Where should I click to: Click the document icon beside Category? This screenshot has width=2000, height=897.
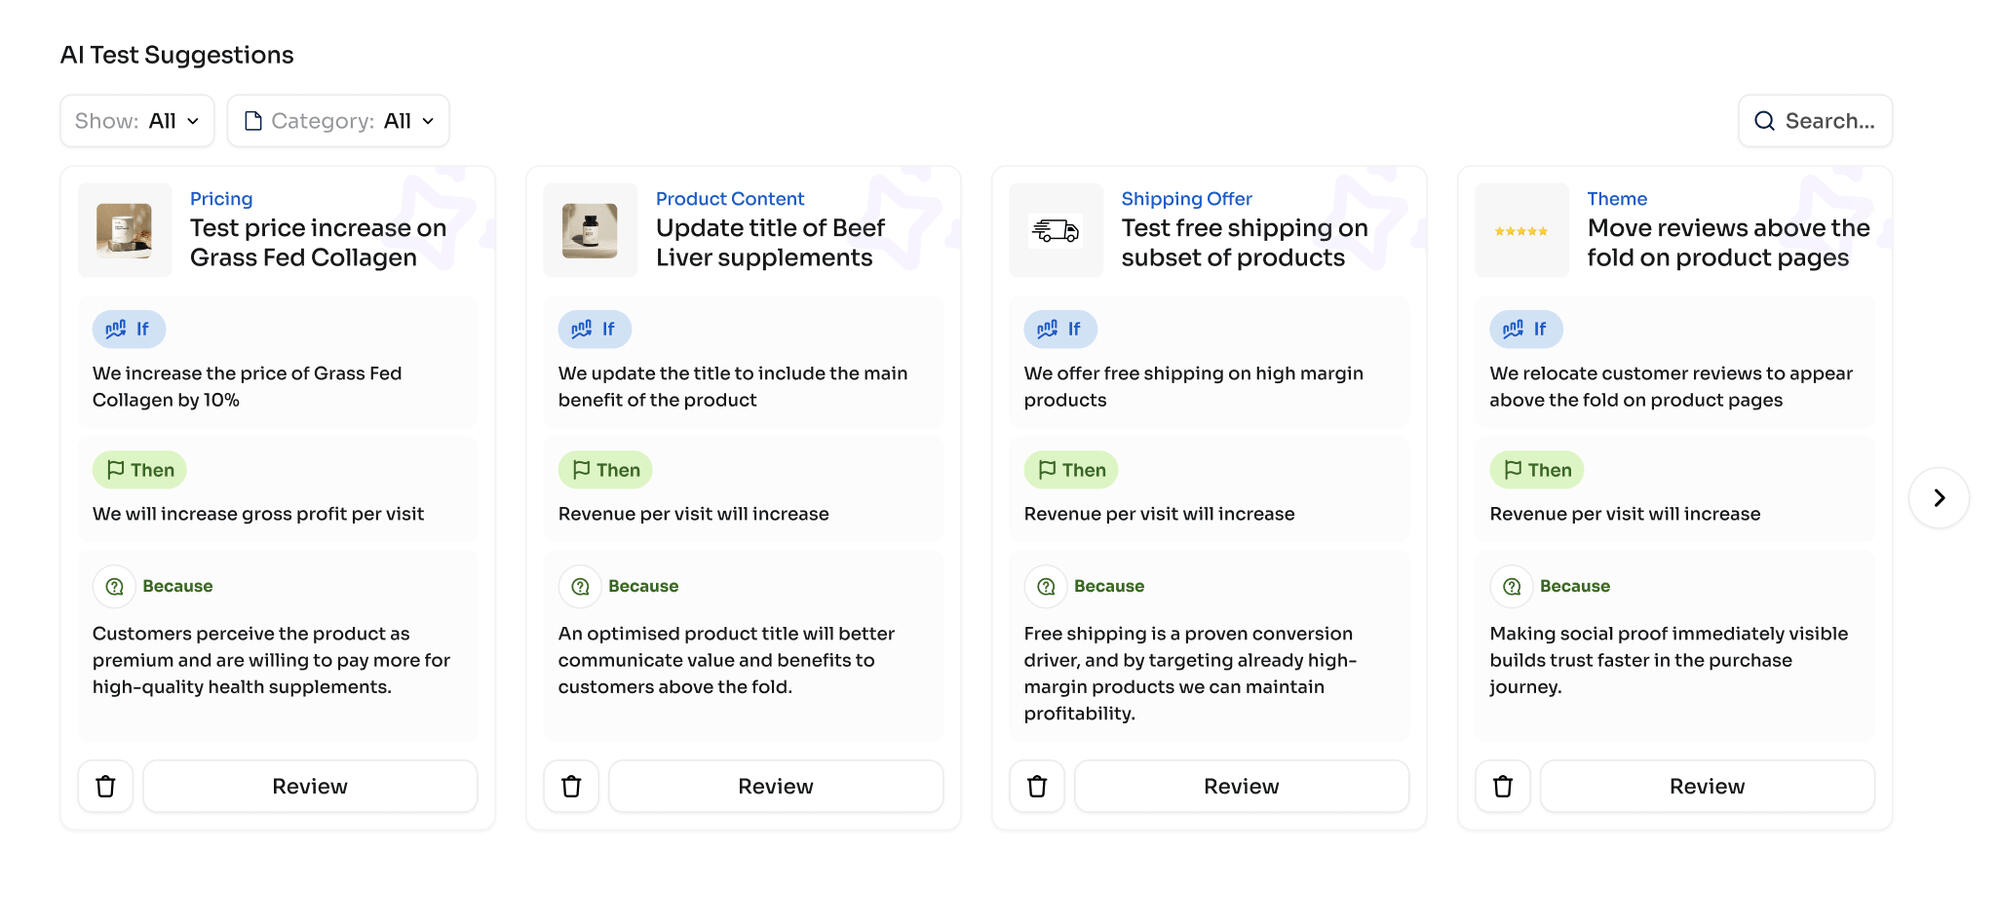pos(253,121)
